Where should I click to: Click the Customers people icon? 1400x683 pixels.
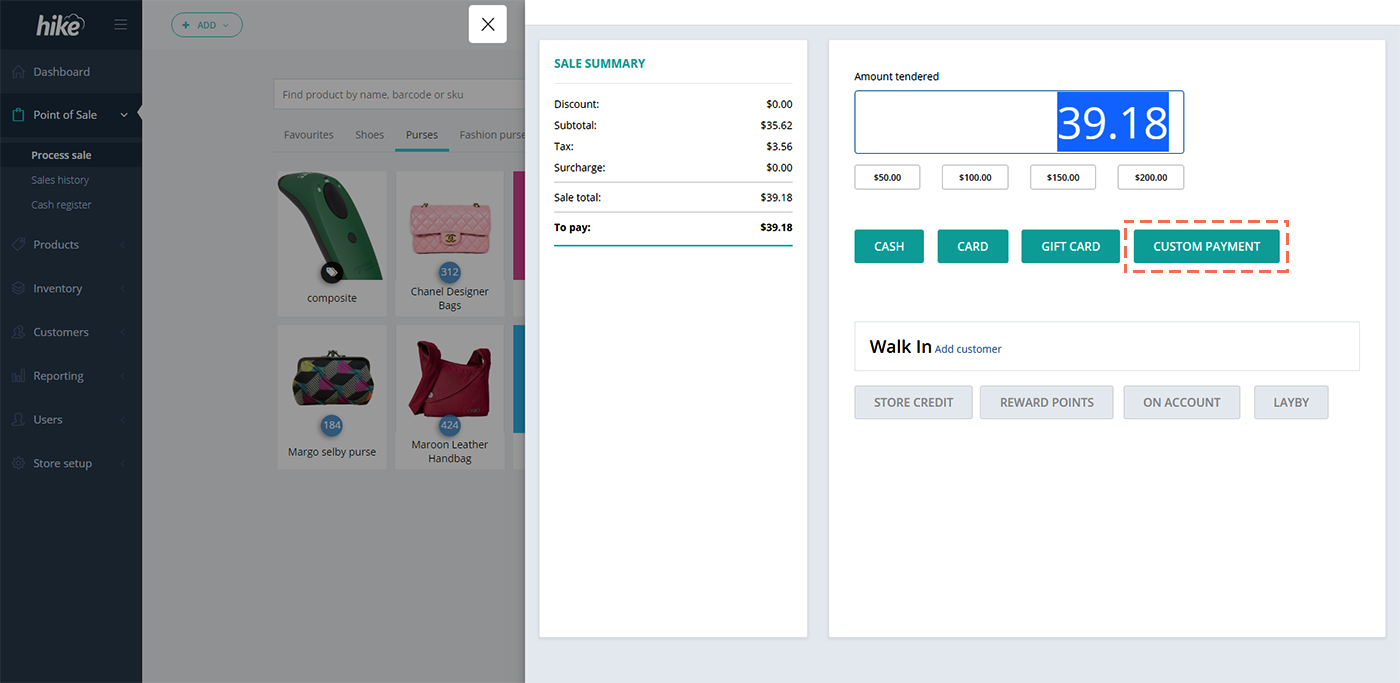coord(18,332)
